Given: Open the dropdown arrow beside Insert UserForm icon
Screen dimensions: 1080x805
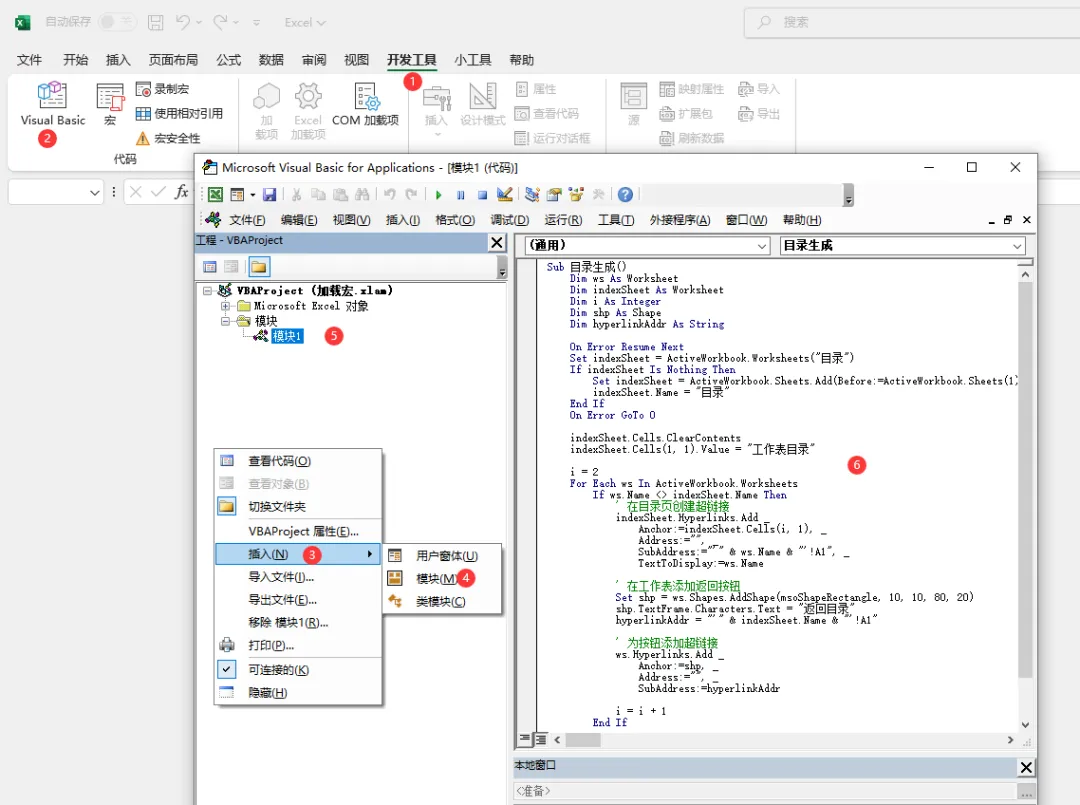Looking at the screenshot, I should pos(253,195).
